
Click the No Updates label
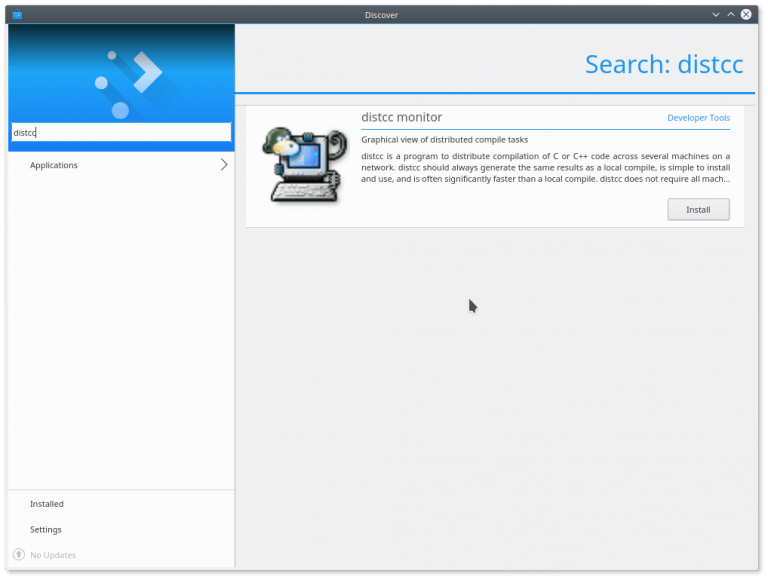pyautogui.click(x=53, y=555)
